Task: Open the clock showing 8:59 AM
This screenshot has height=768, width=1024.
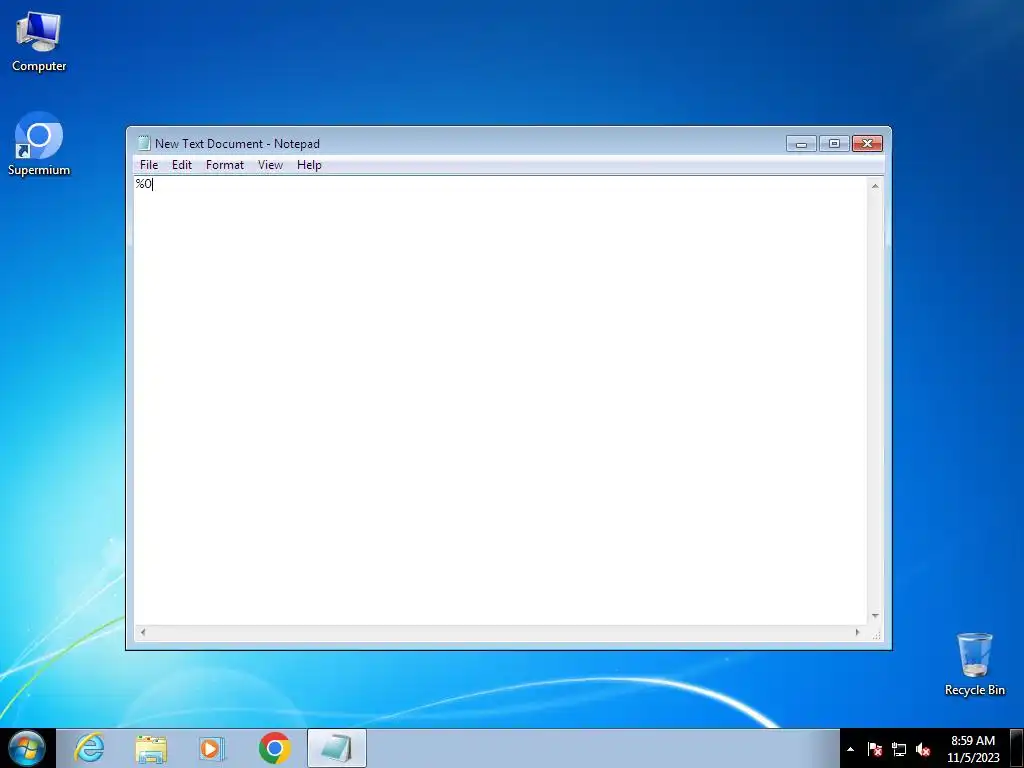Action: pos(973,749)
